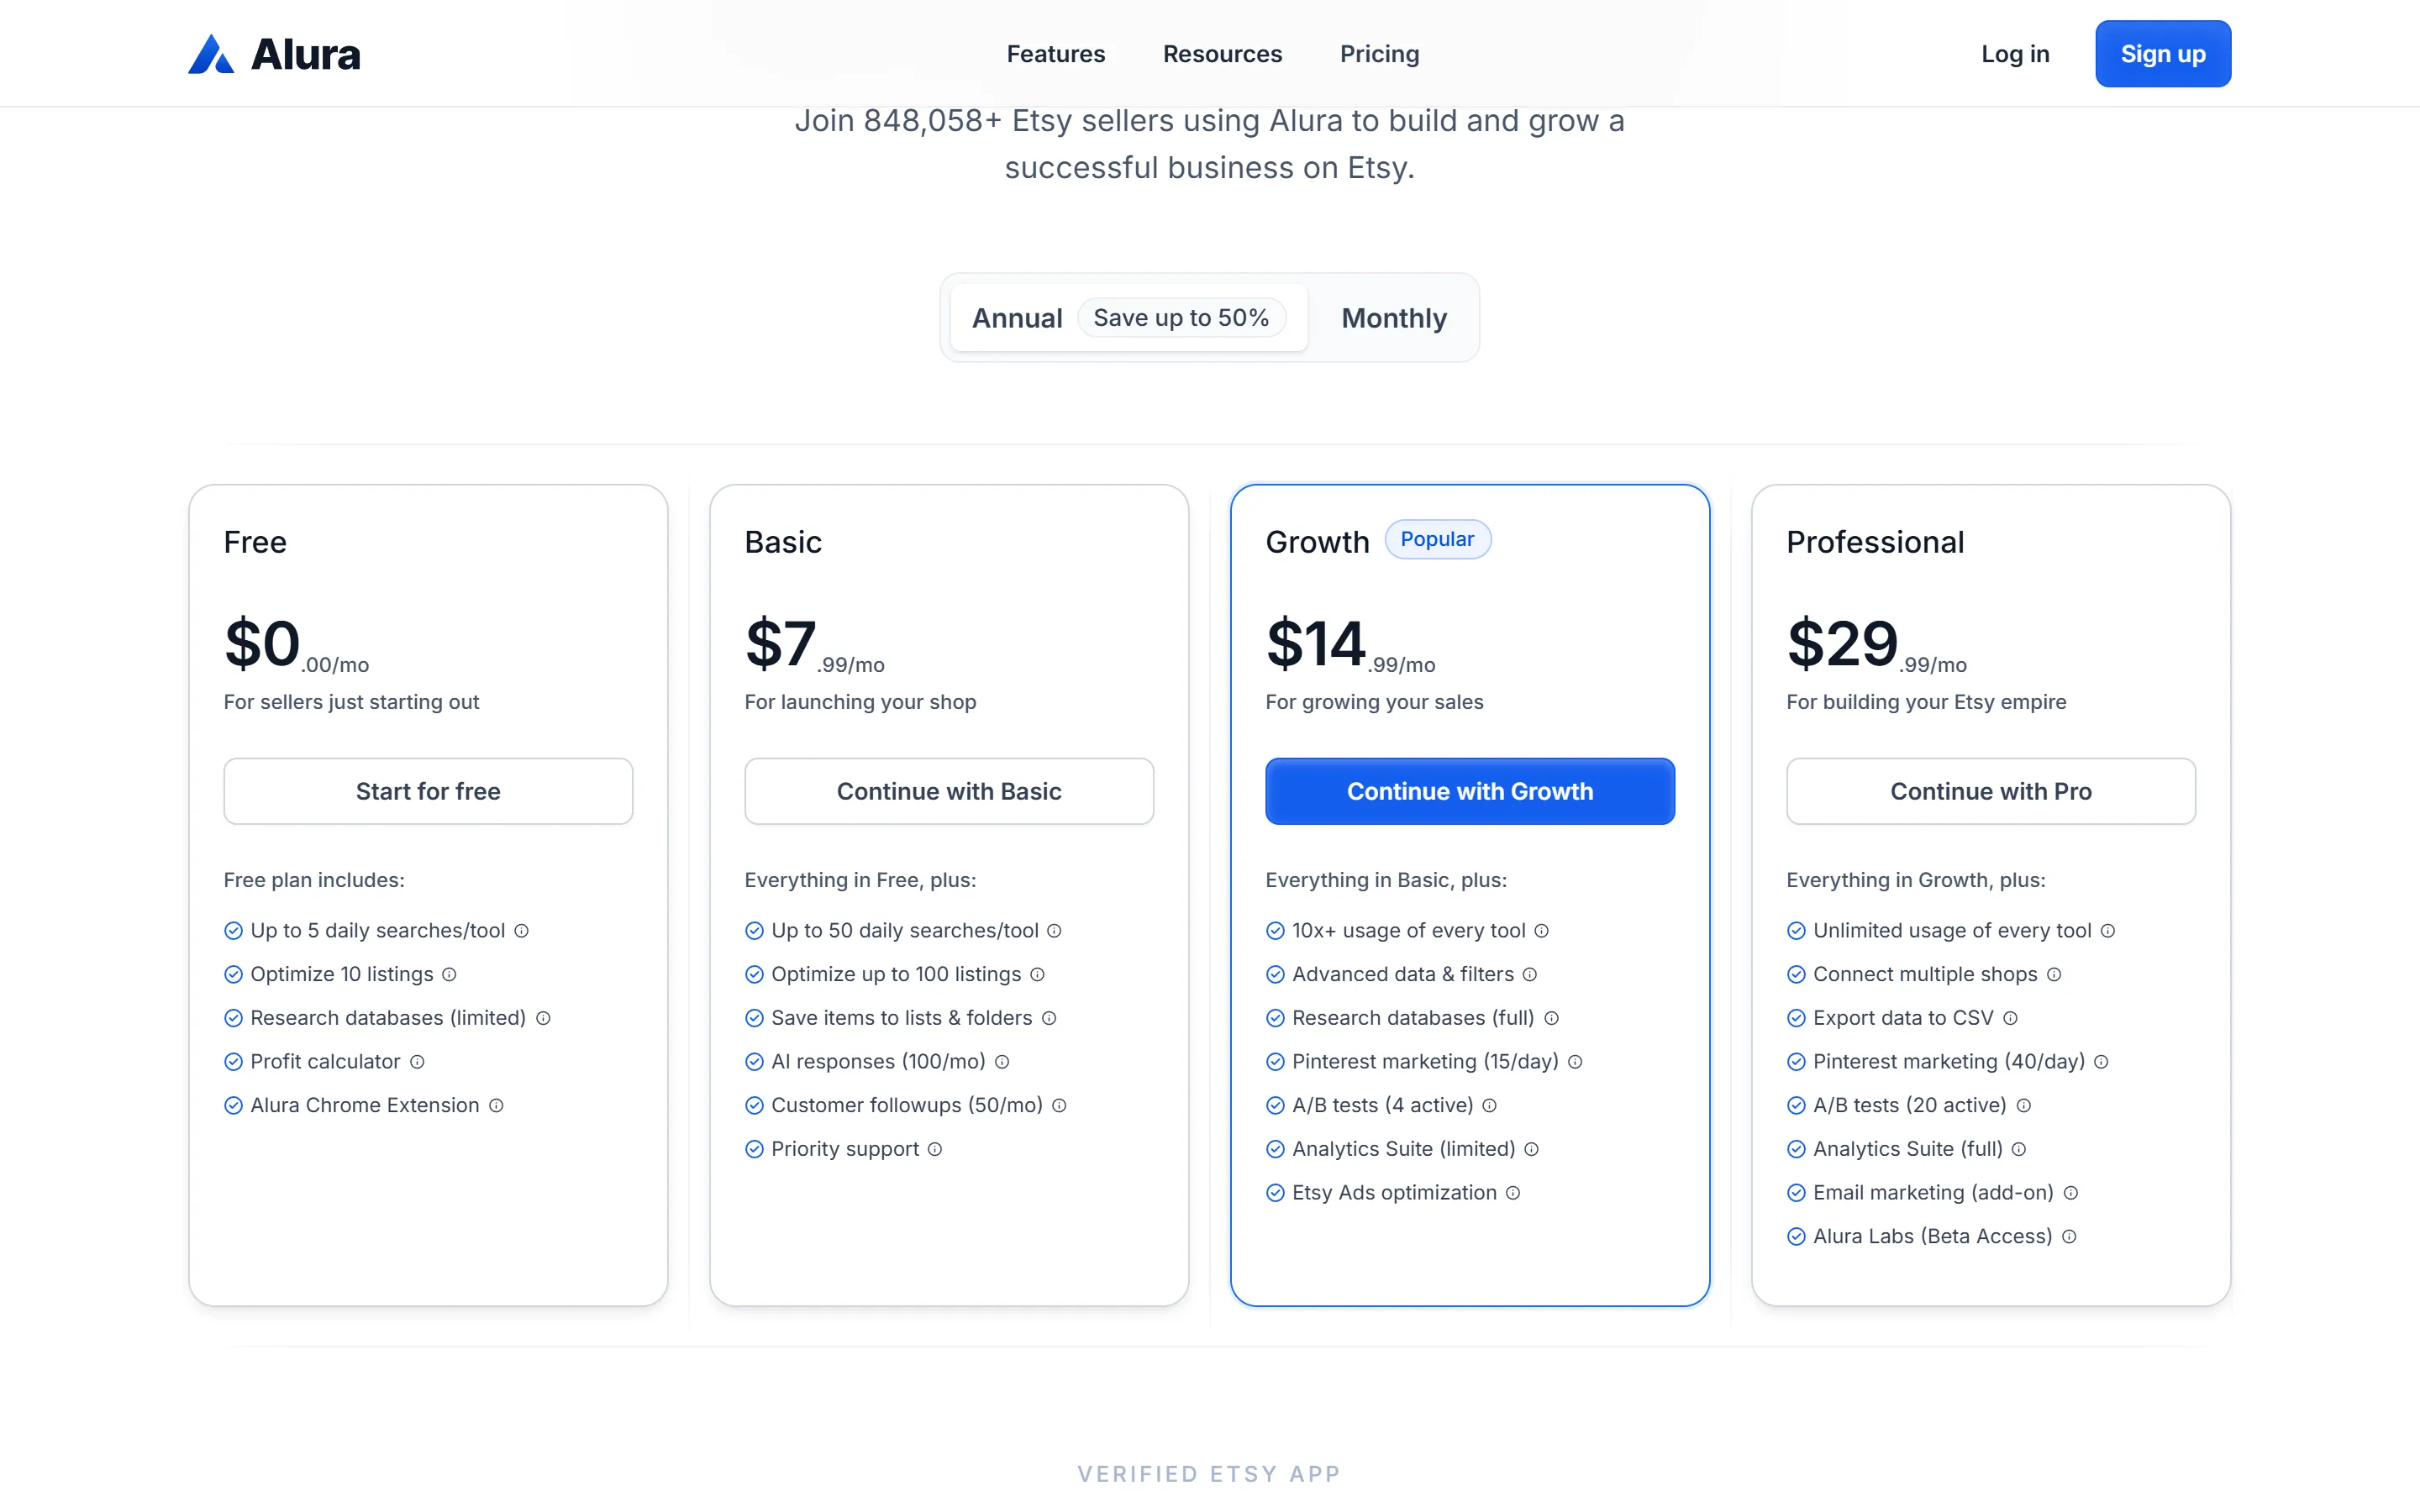Info icon for A/B tests (4 active)
Viewport: 2420px width, 1512px height.
point(1490,1106)
